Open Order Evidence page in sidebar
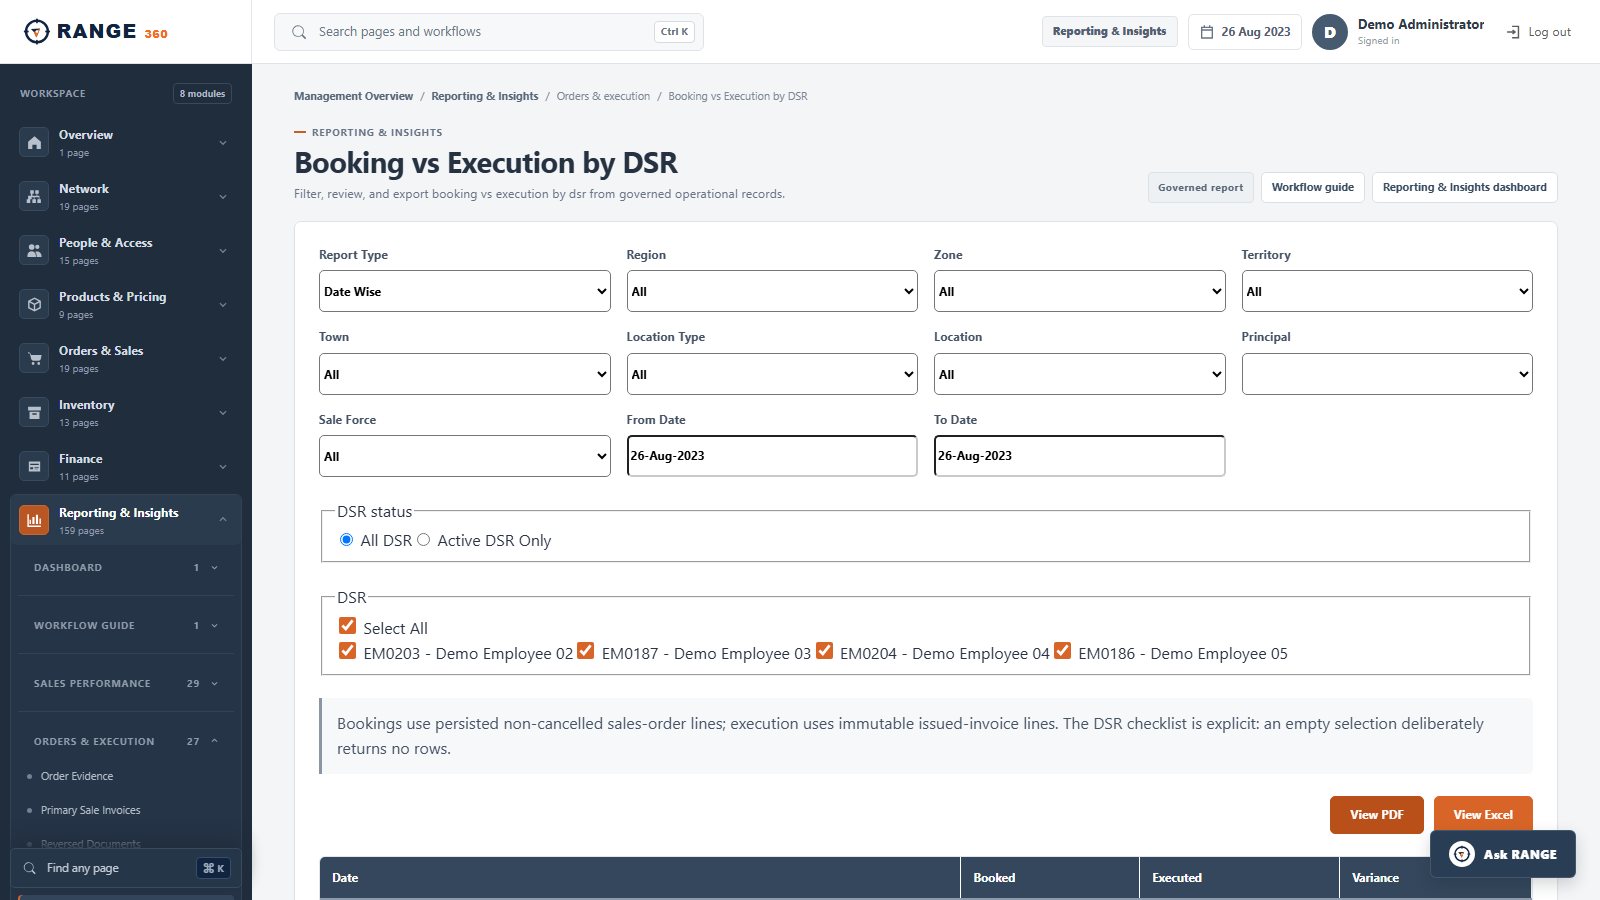Viewport: 1600px width, 900px height. click(x=77, y=776)
